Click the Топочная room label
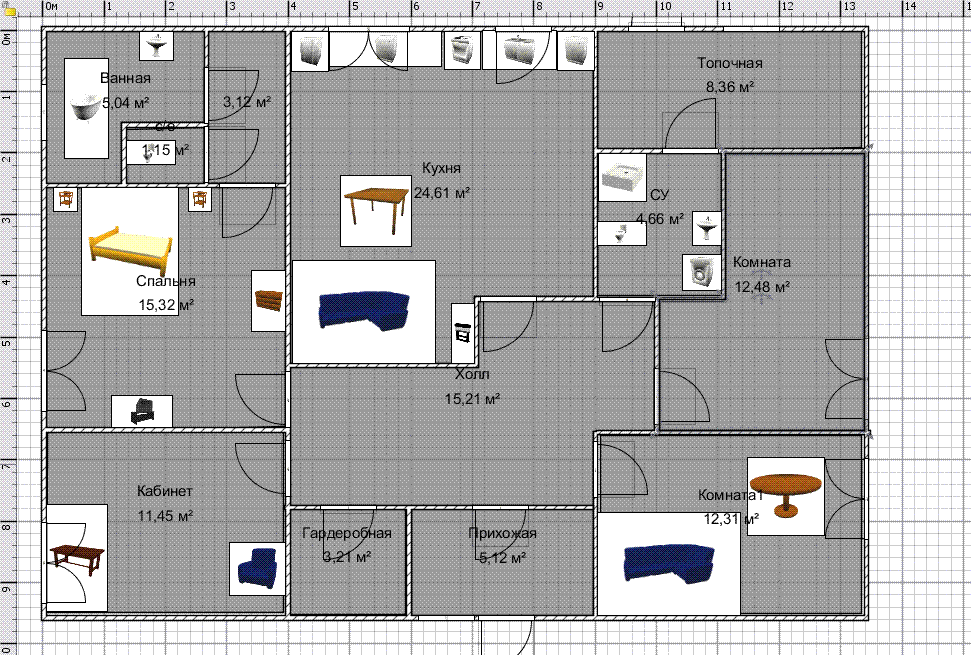The width and height of the screenshot is (971, 655). (x=729, y=63)
